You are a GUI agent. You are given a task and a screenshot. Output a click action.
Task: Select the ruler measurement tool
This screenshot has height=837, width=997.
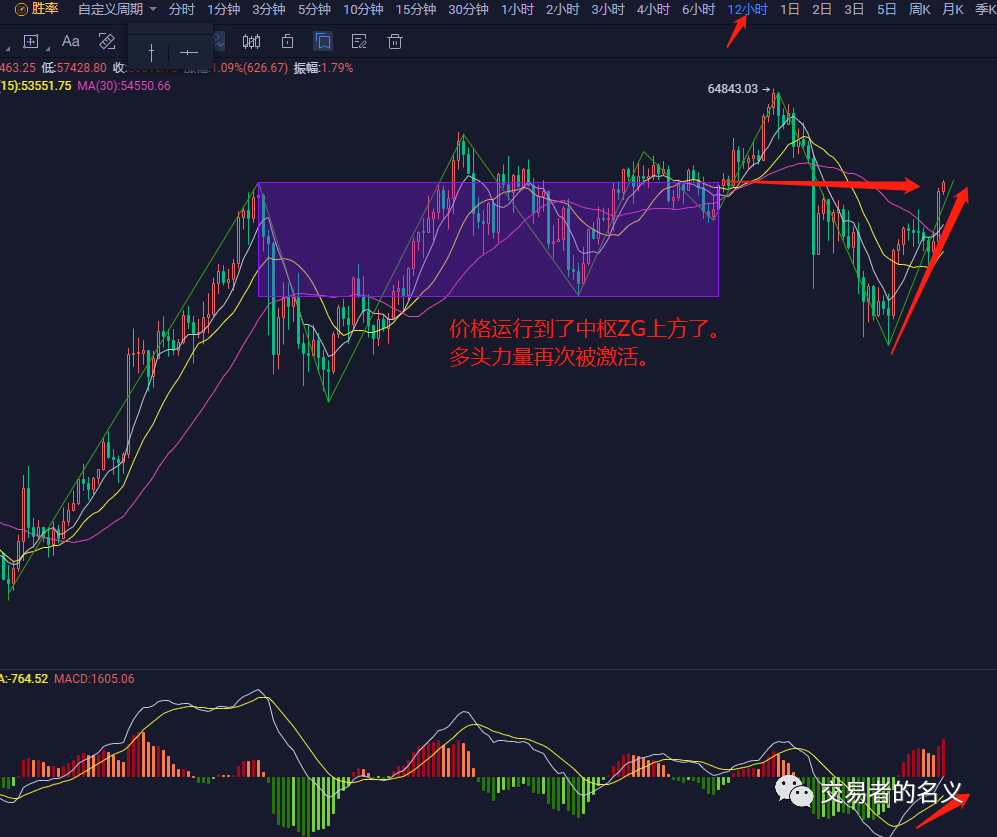tap(107, 41)
